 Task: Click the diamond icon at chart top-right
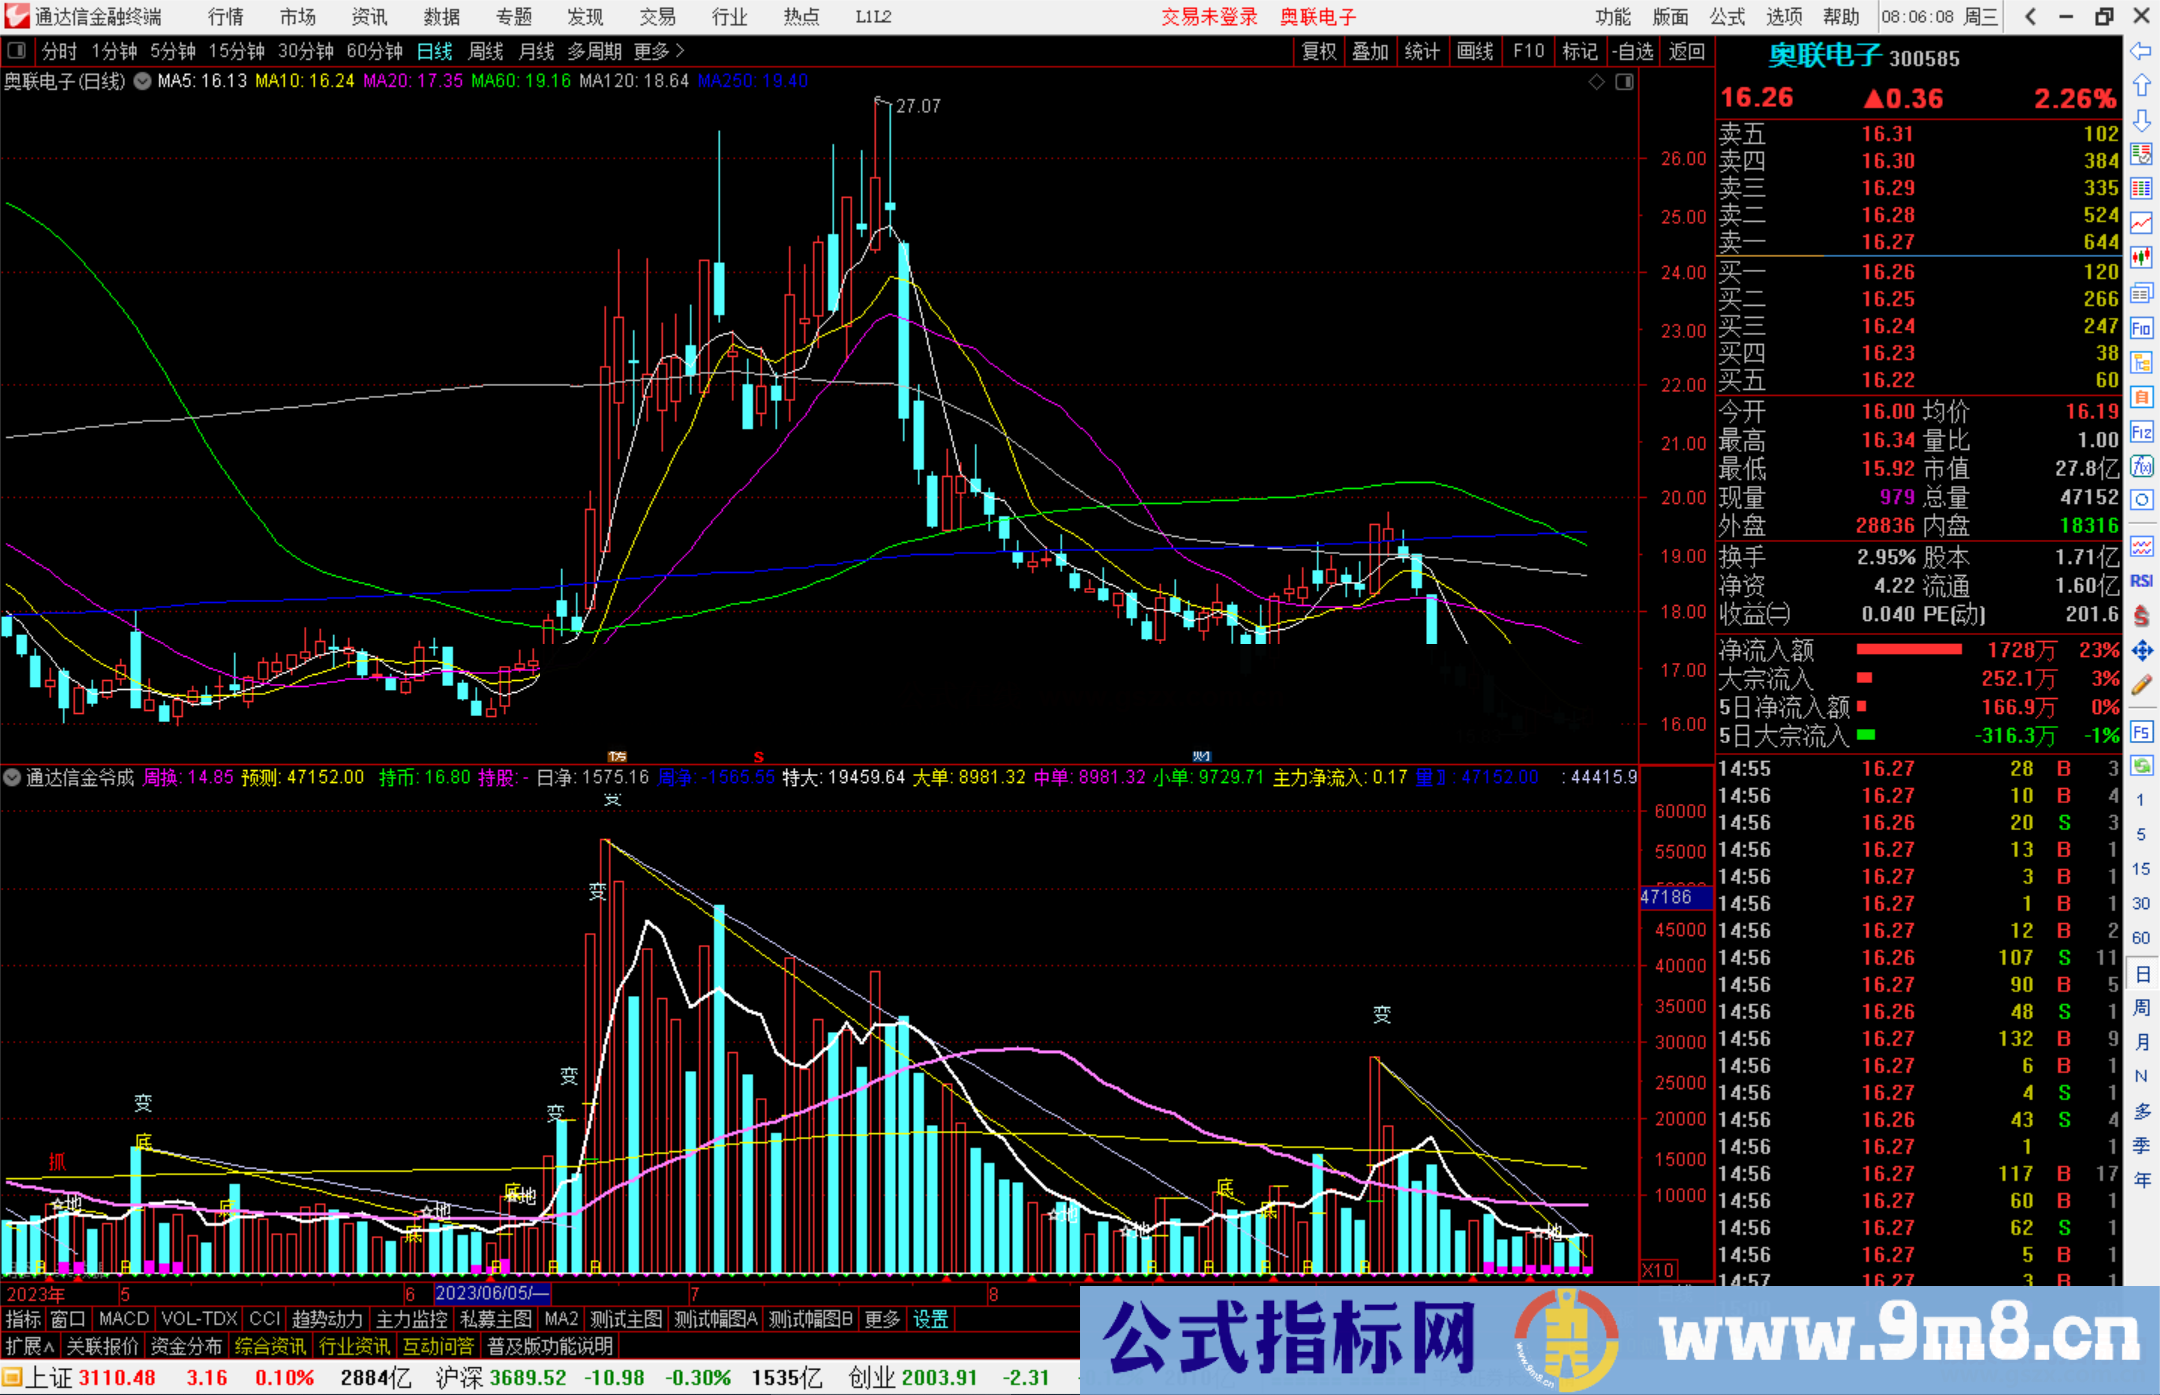[1597, 81]
